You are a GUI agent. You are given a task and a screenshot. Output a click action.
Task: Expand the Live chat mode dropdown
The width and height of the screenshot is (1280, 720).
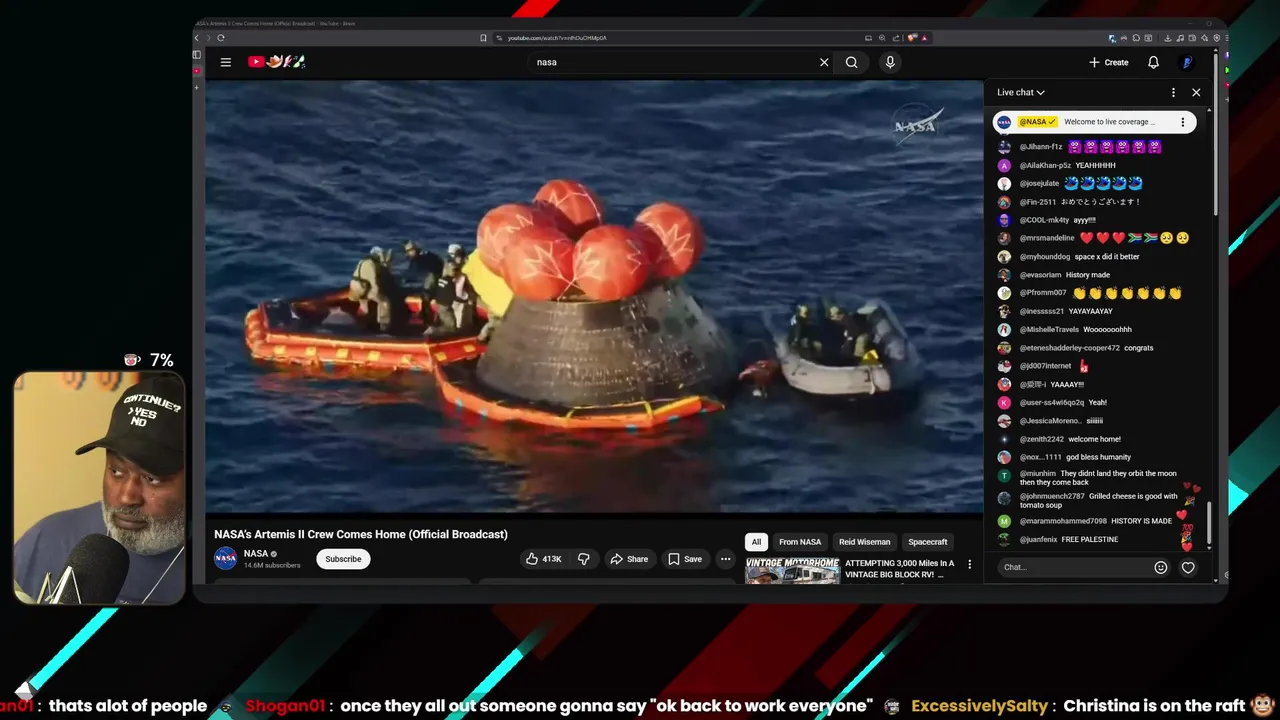pyautogui.click(x=1021, y=92)
